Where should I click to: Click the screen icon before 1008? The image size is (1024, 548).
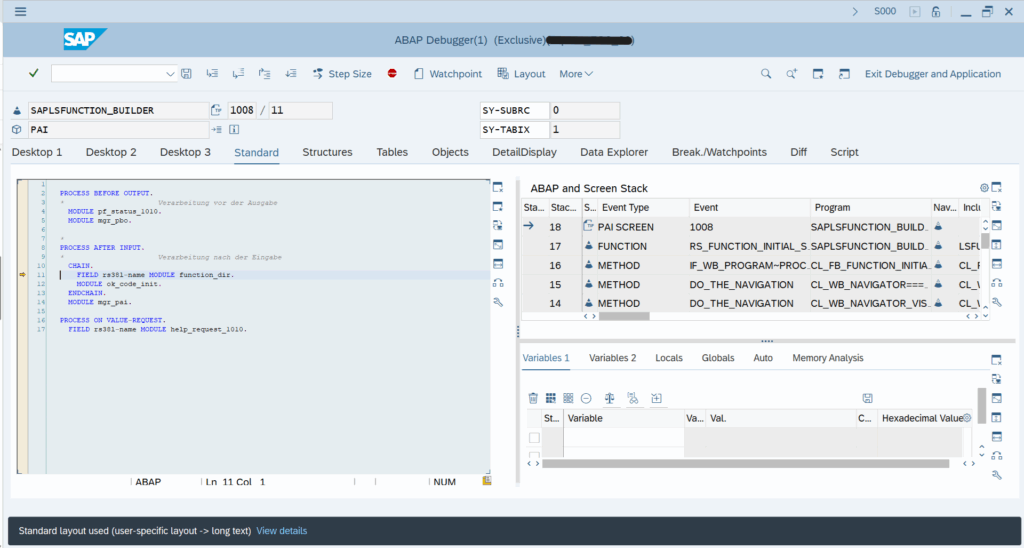[x=216, y=110]
